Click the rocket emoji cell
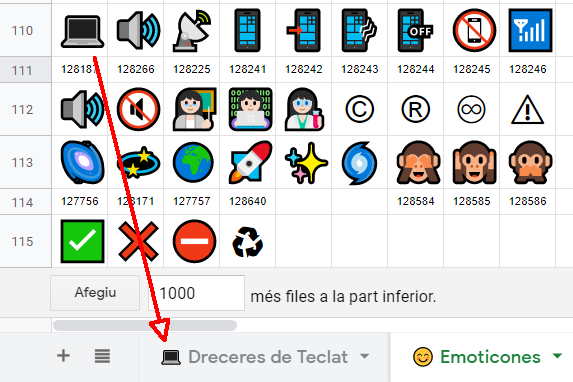573x382 pixels. coord(247,162)
